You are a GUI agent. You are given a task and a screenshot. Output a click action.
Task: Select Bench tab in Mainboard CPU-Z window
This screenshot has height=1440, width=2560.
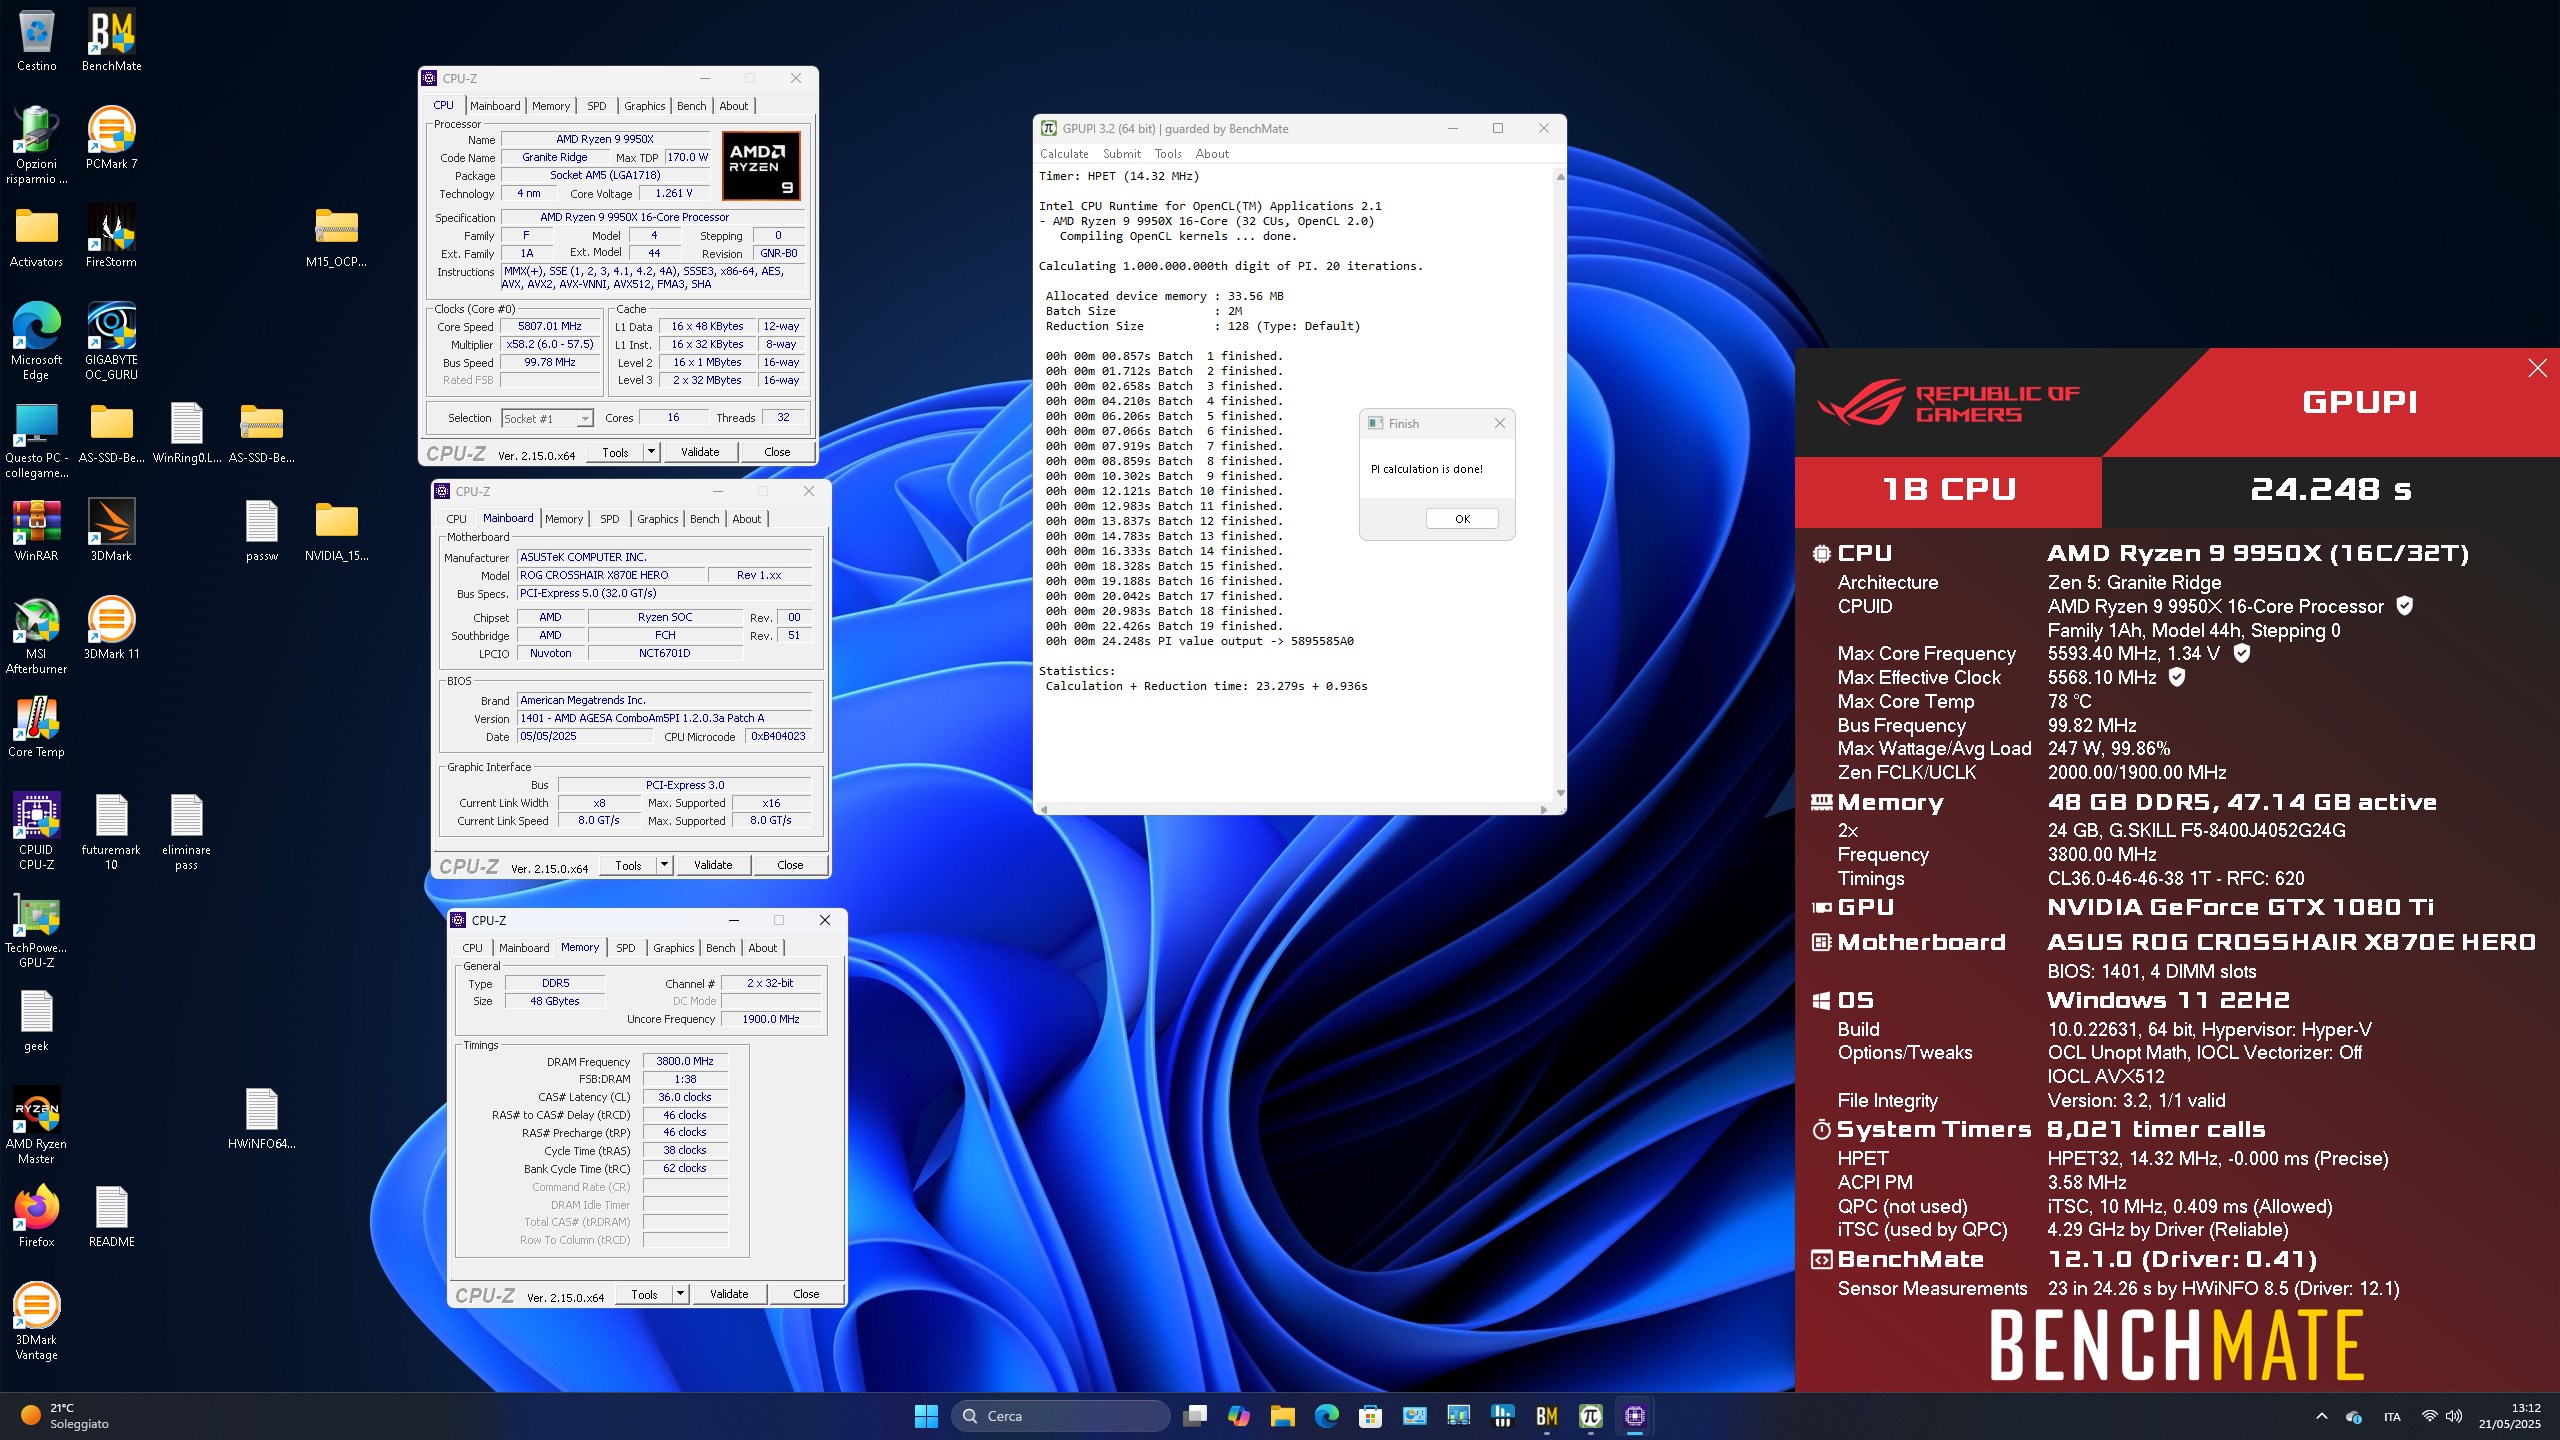704,519
